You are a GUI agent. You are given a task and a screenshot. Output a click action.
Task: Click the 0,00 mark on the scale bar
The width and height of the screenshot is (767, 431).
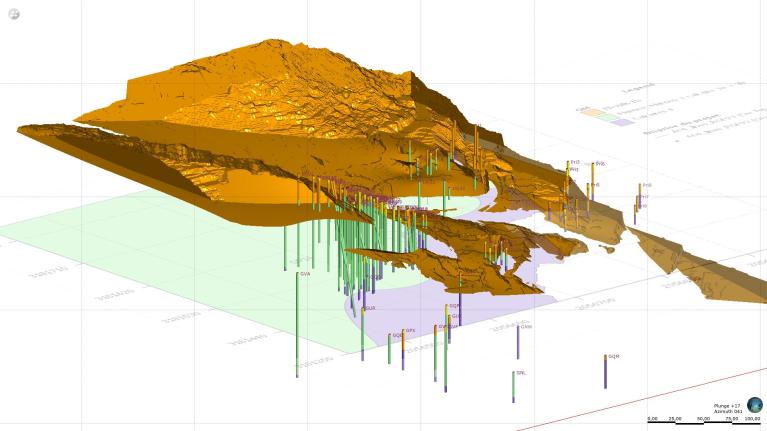tap(652, 418)
